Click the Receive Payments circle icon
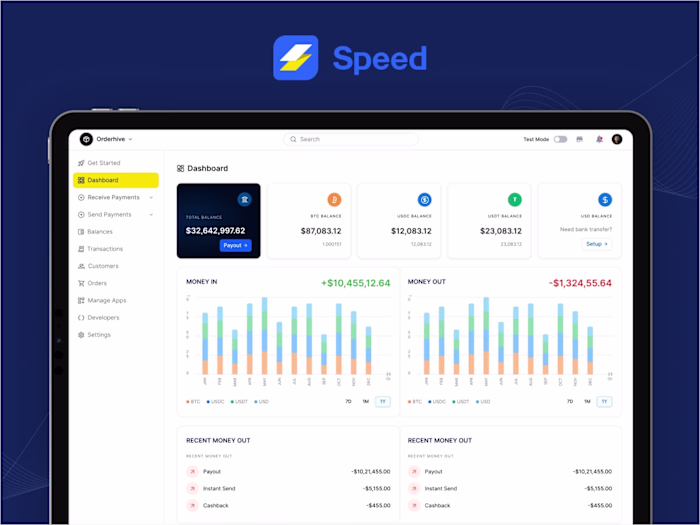 coord(81,197)
